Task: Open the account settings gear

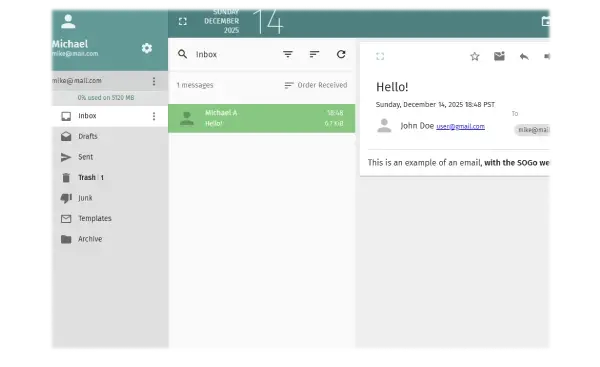Action: 147,48
